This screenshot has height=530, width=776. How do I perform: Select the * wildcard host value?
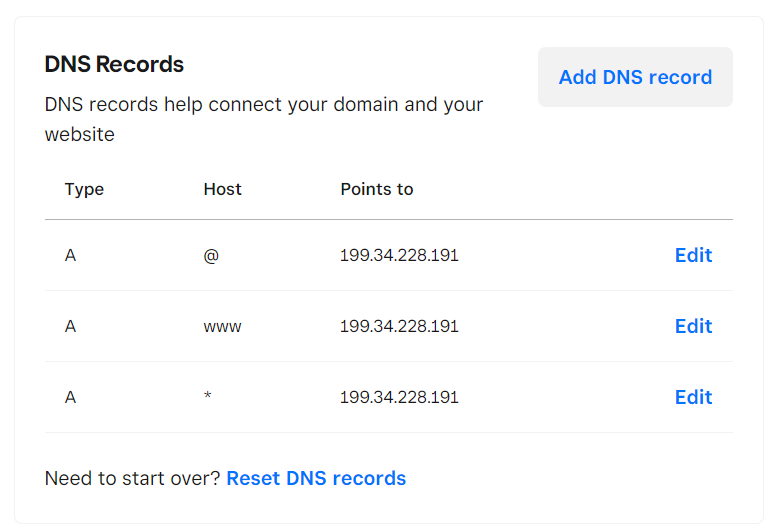click(208, 398)
